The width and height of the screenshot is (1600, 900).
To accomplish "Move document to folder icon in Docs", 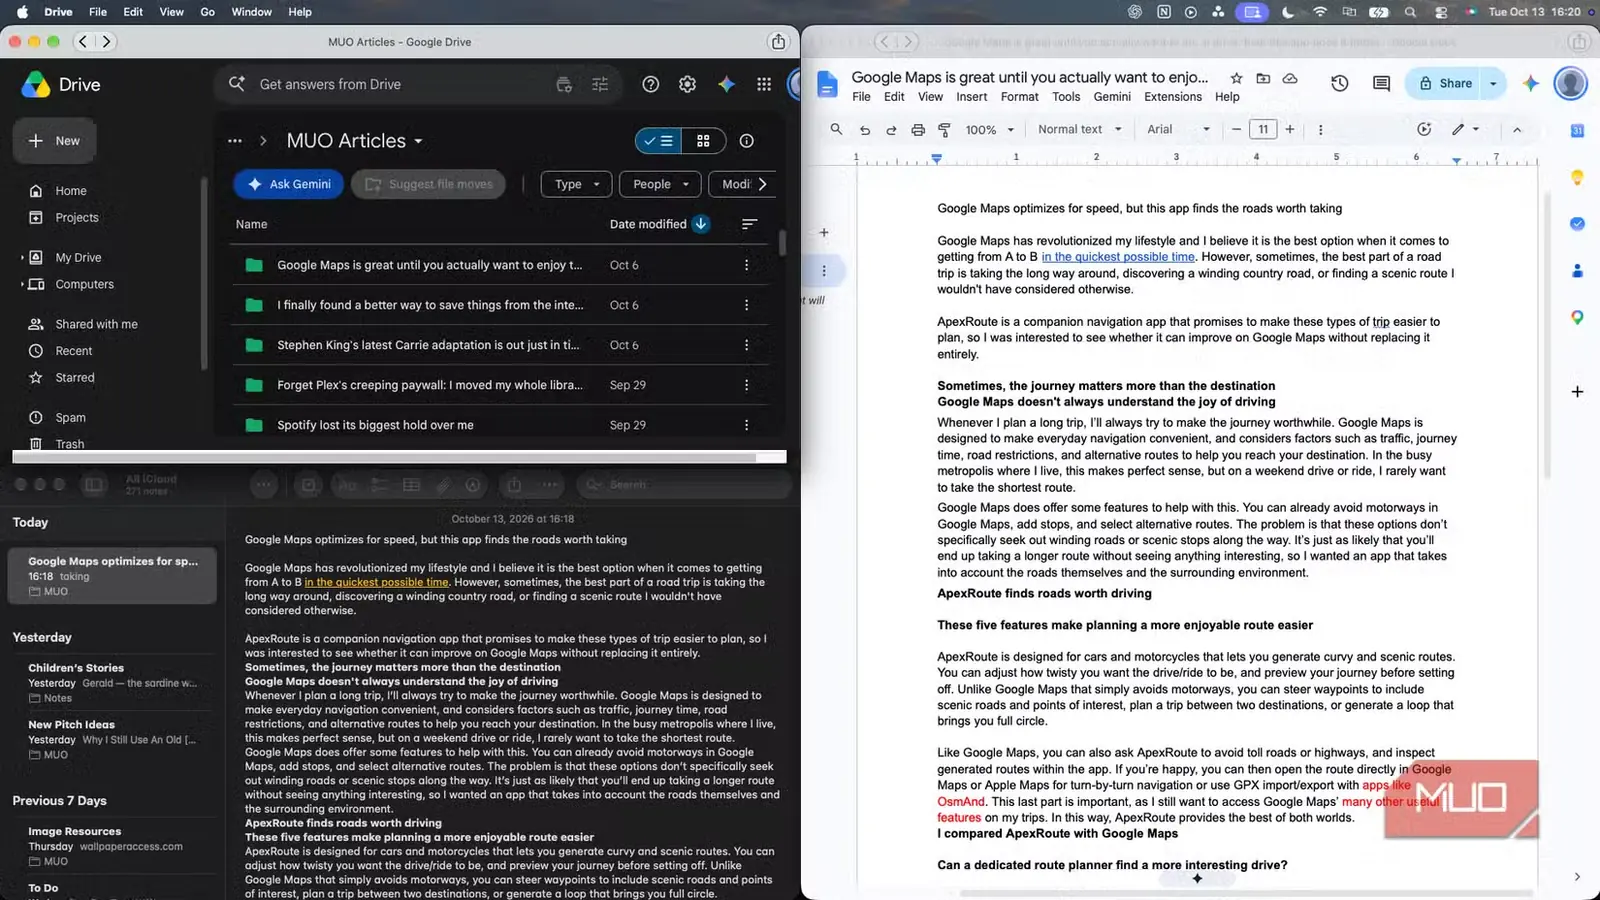I will click(1263, 78).
